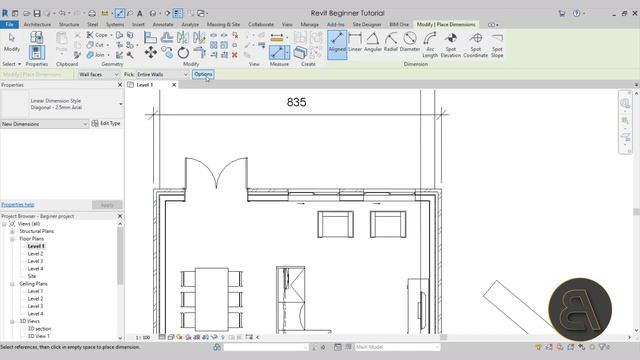Select the Arc Length dimension tool
Image resolution: width=640 pixels, height=360 pixels.
[x=430, y=45]
